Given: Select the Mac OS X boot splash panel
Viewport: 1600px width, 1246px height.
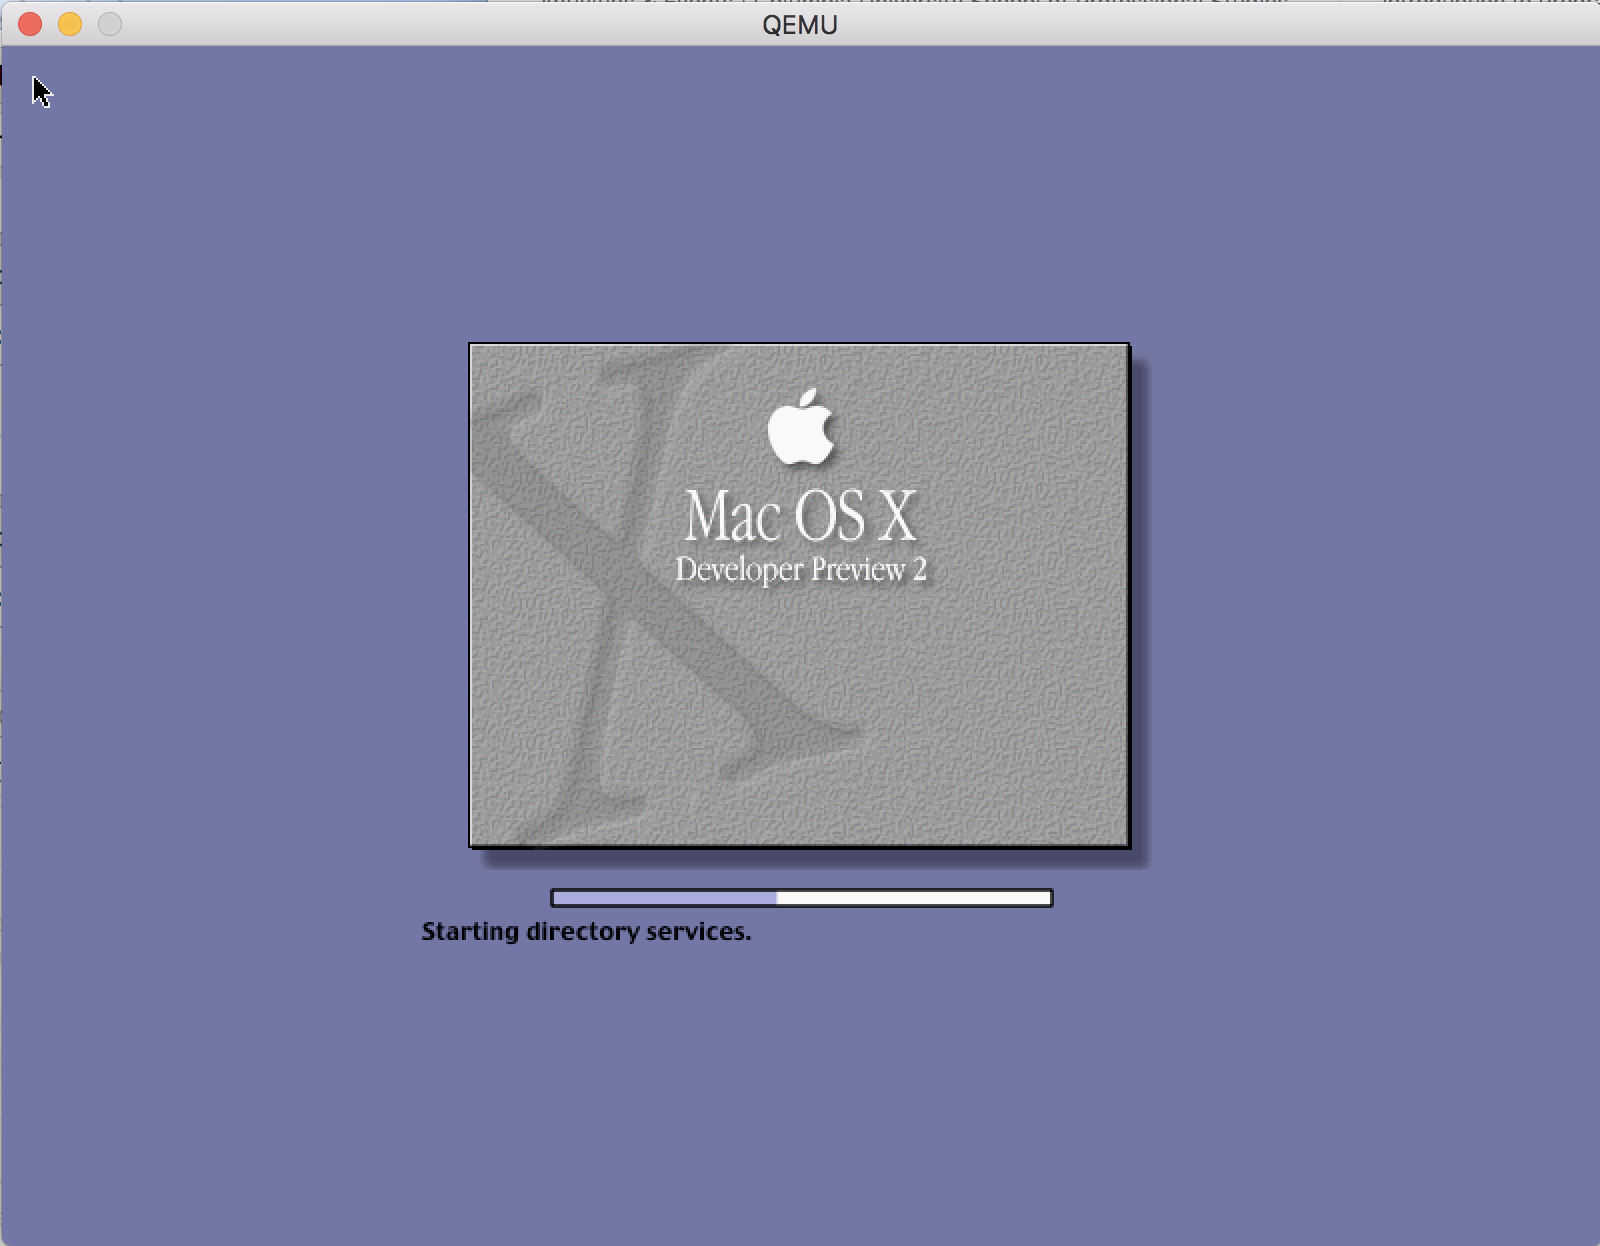Looking at the screenshot, I should (x=800, y=595).
